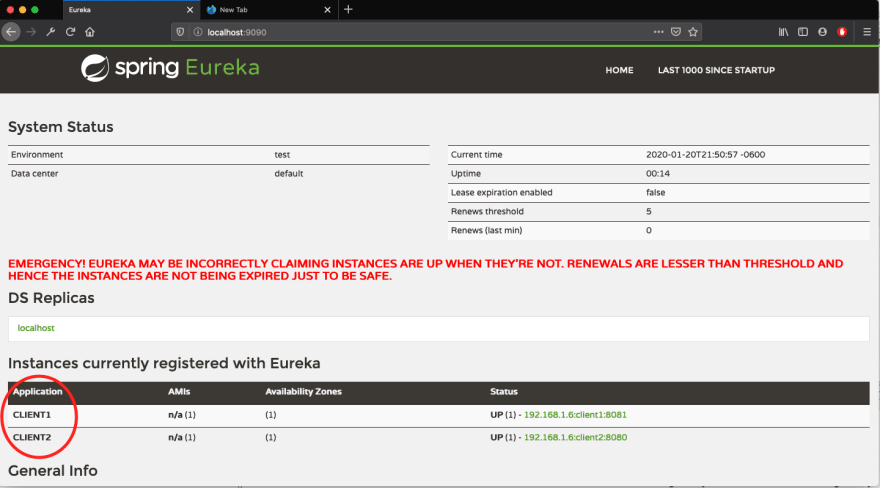The image size is (880, 488).
Task: Open the 192.168.1.6:client2:8080 instance link
Action: pyautogui.click(x=575, y=438)
